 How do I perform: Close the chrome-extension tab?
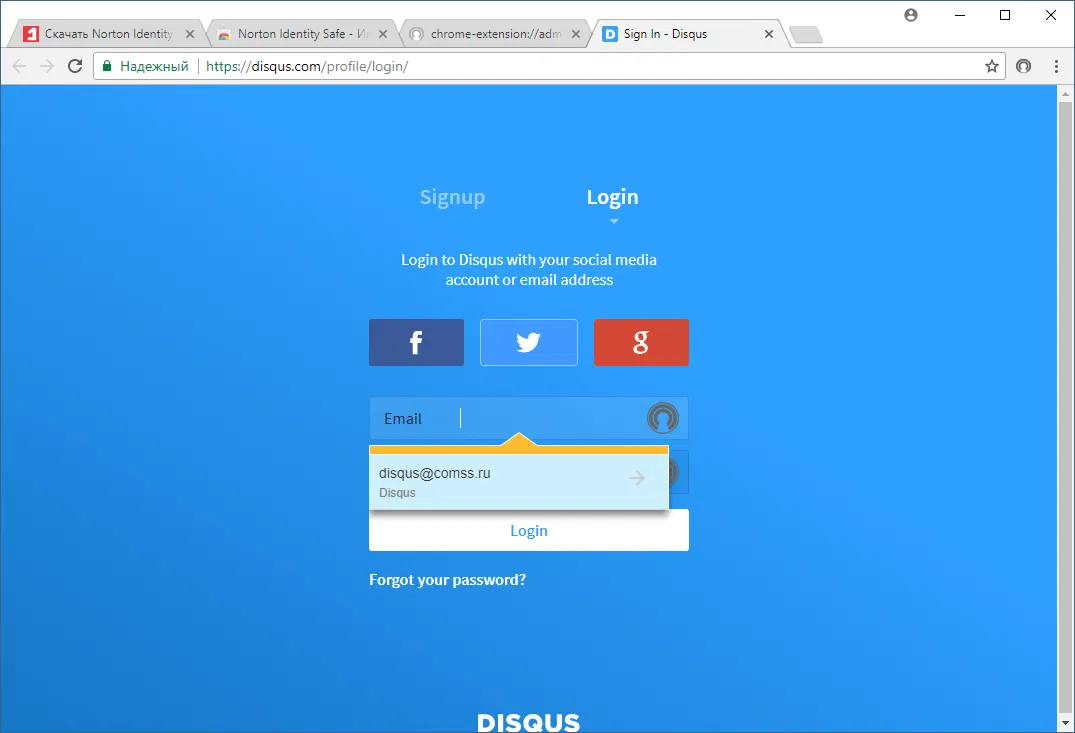coord(576,34)
